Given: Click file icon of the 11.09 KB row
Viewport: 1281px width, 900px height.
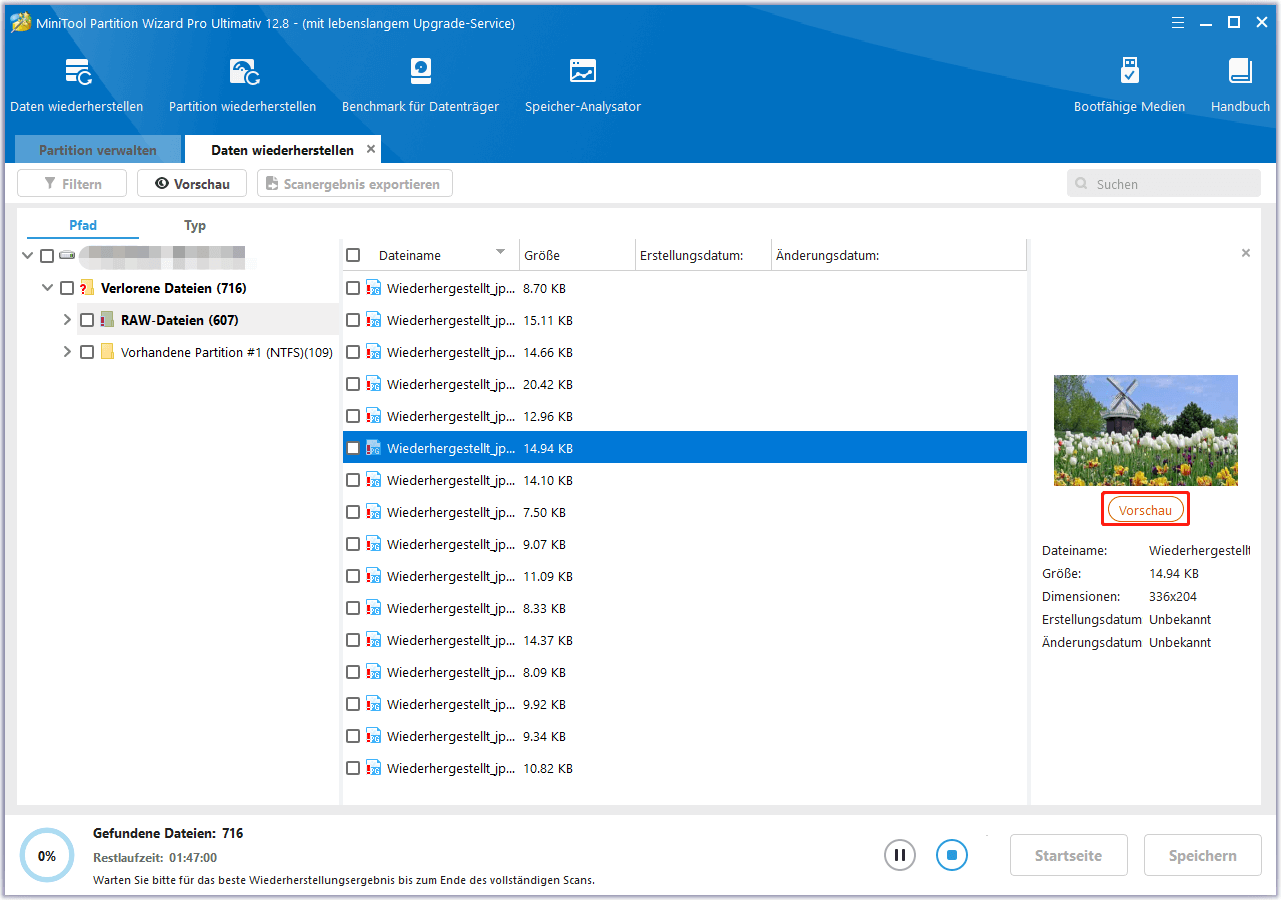Looking at the screenshot, I should pos(374,576).
